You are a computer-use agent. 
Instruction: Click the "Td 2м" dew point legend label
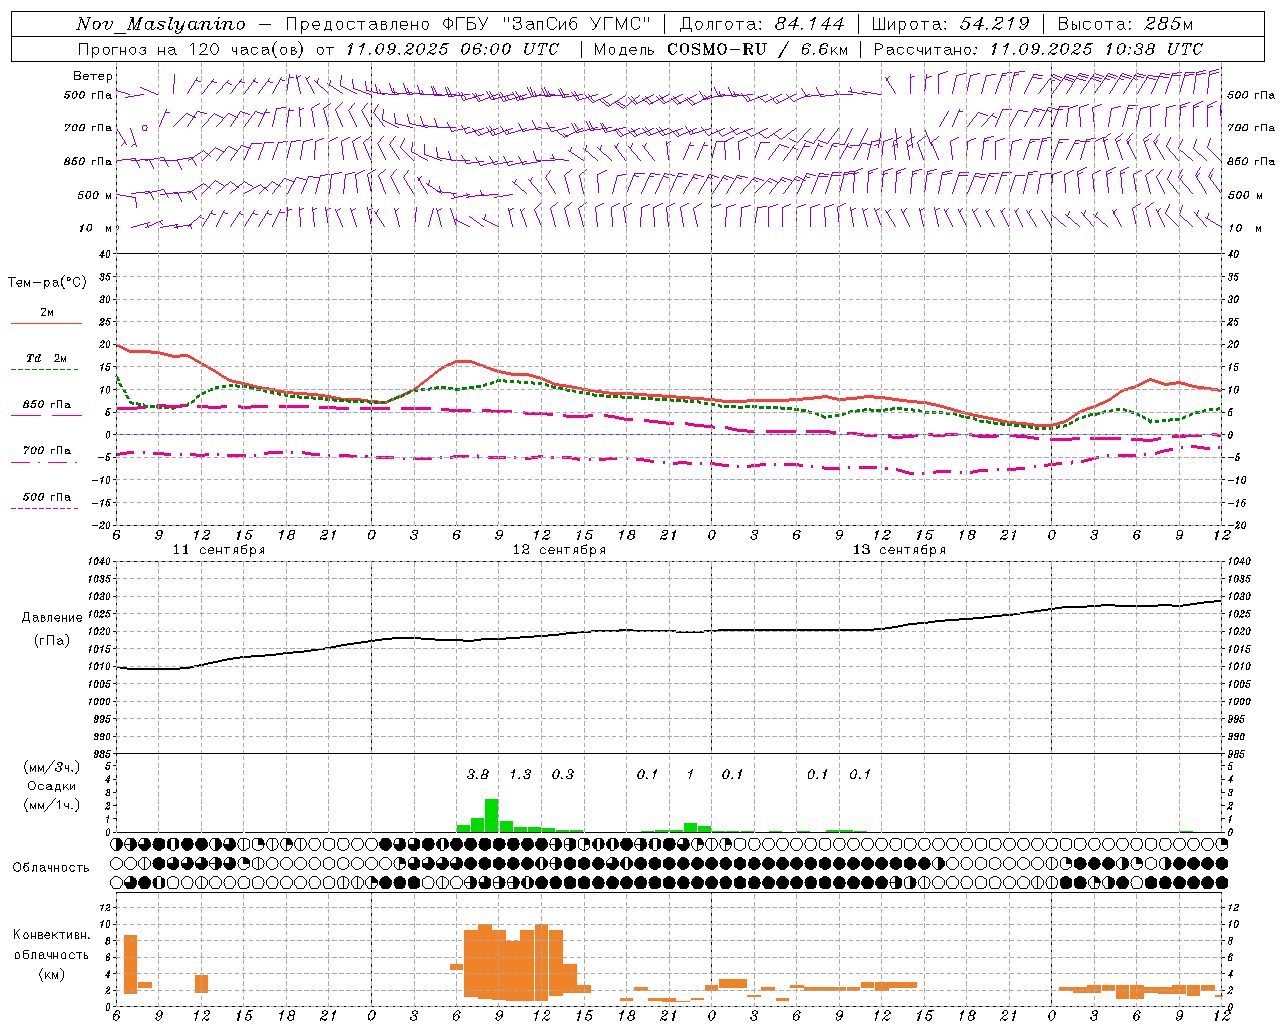(46, 358)
